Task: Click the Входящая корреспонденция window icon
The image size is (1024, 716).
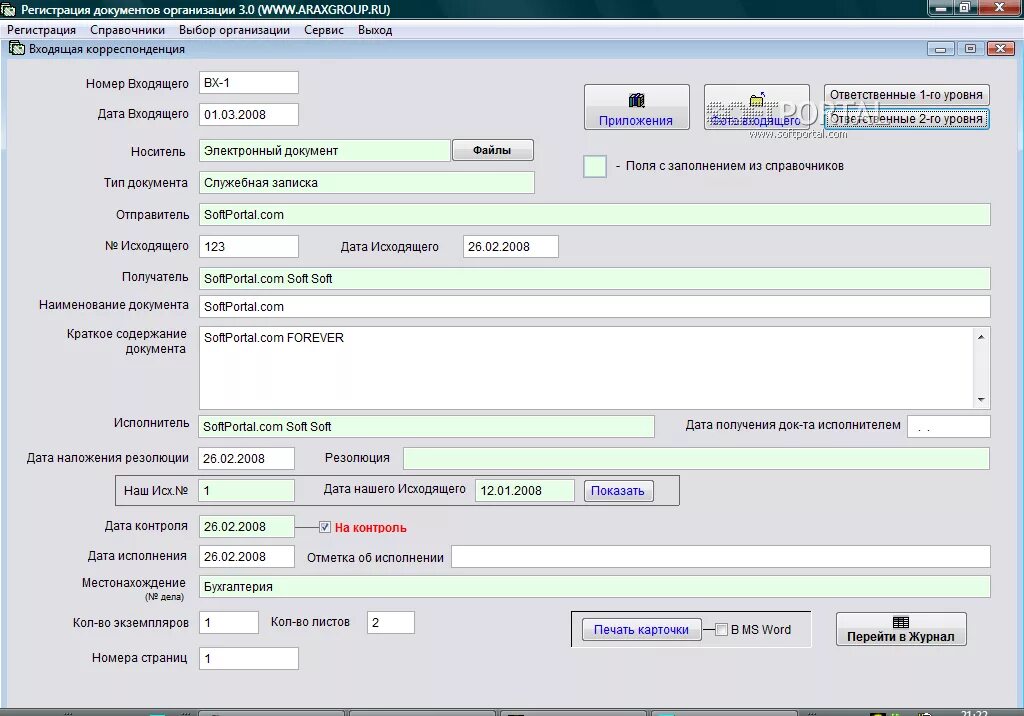Action: 16,48
